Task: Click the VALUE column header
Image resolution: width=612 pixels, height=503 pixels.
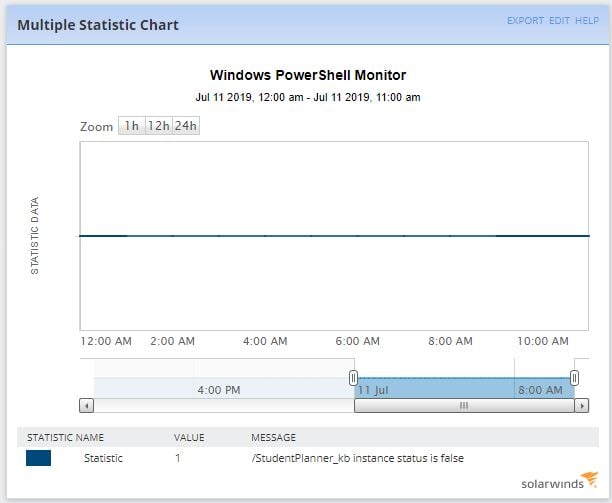Action: (189, 437)
